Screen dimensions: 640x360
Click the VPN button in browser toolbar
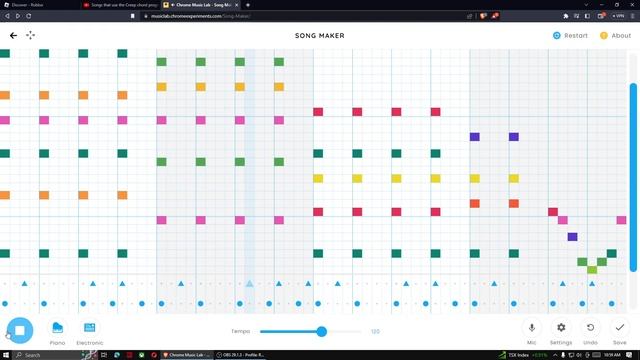[618, 16]
